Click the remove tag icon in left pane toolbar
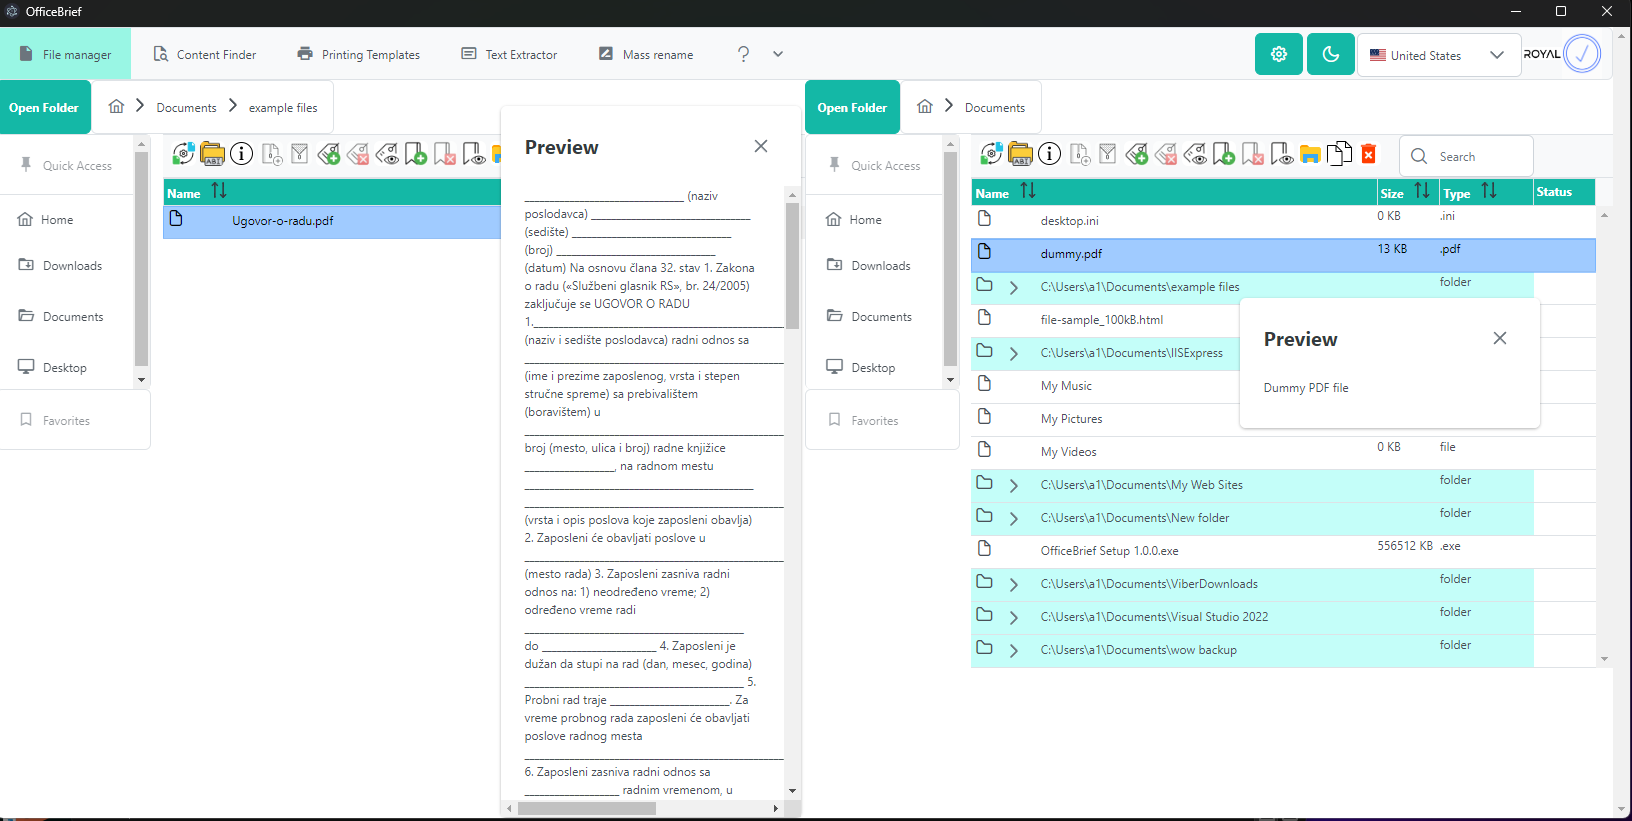The height and width of the screenshot is (821, 1632). point(358,154)
